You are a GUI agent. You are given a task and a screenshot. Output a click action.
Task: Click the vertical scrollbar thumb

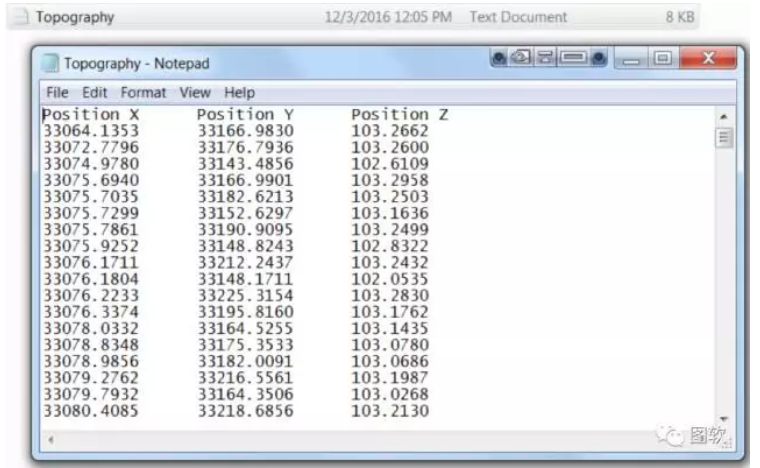tap(724, 138)
